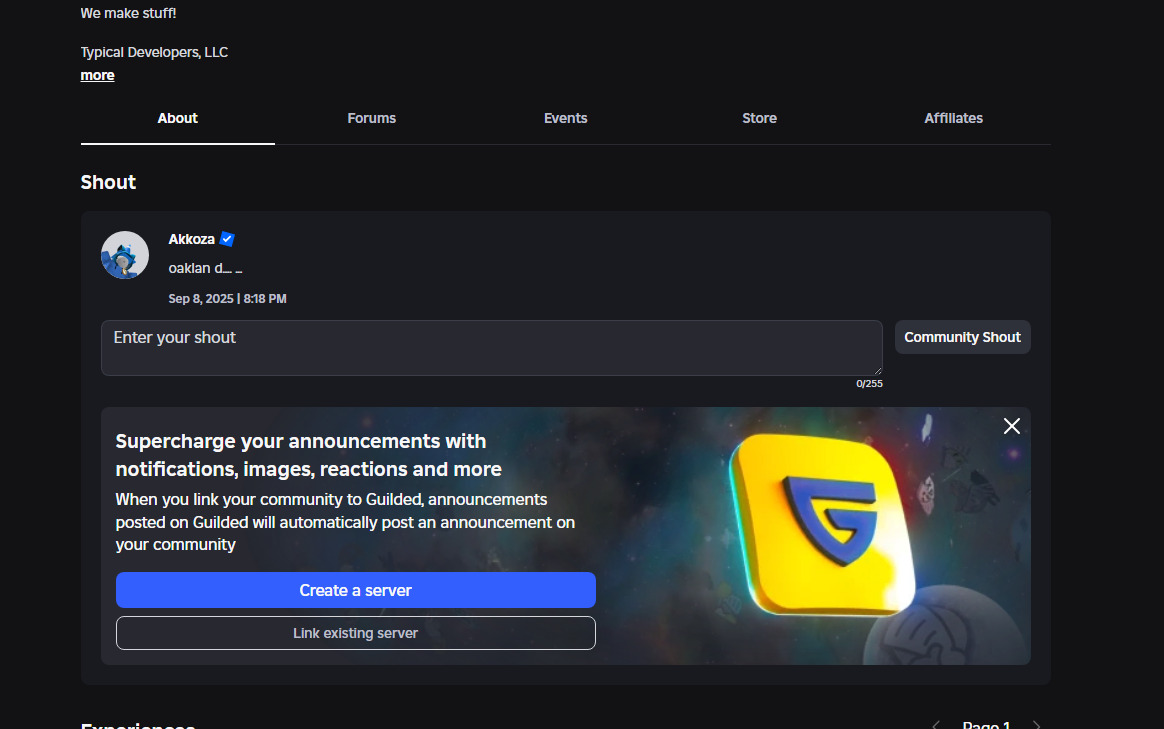The height and width of the screenshot is (729, 1164).
Task: Select the Forums tab
Action: (371, 118)
